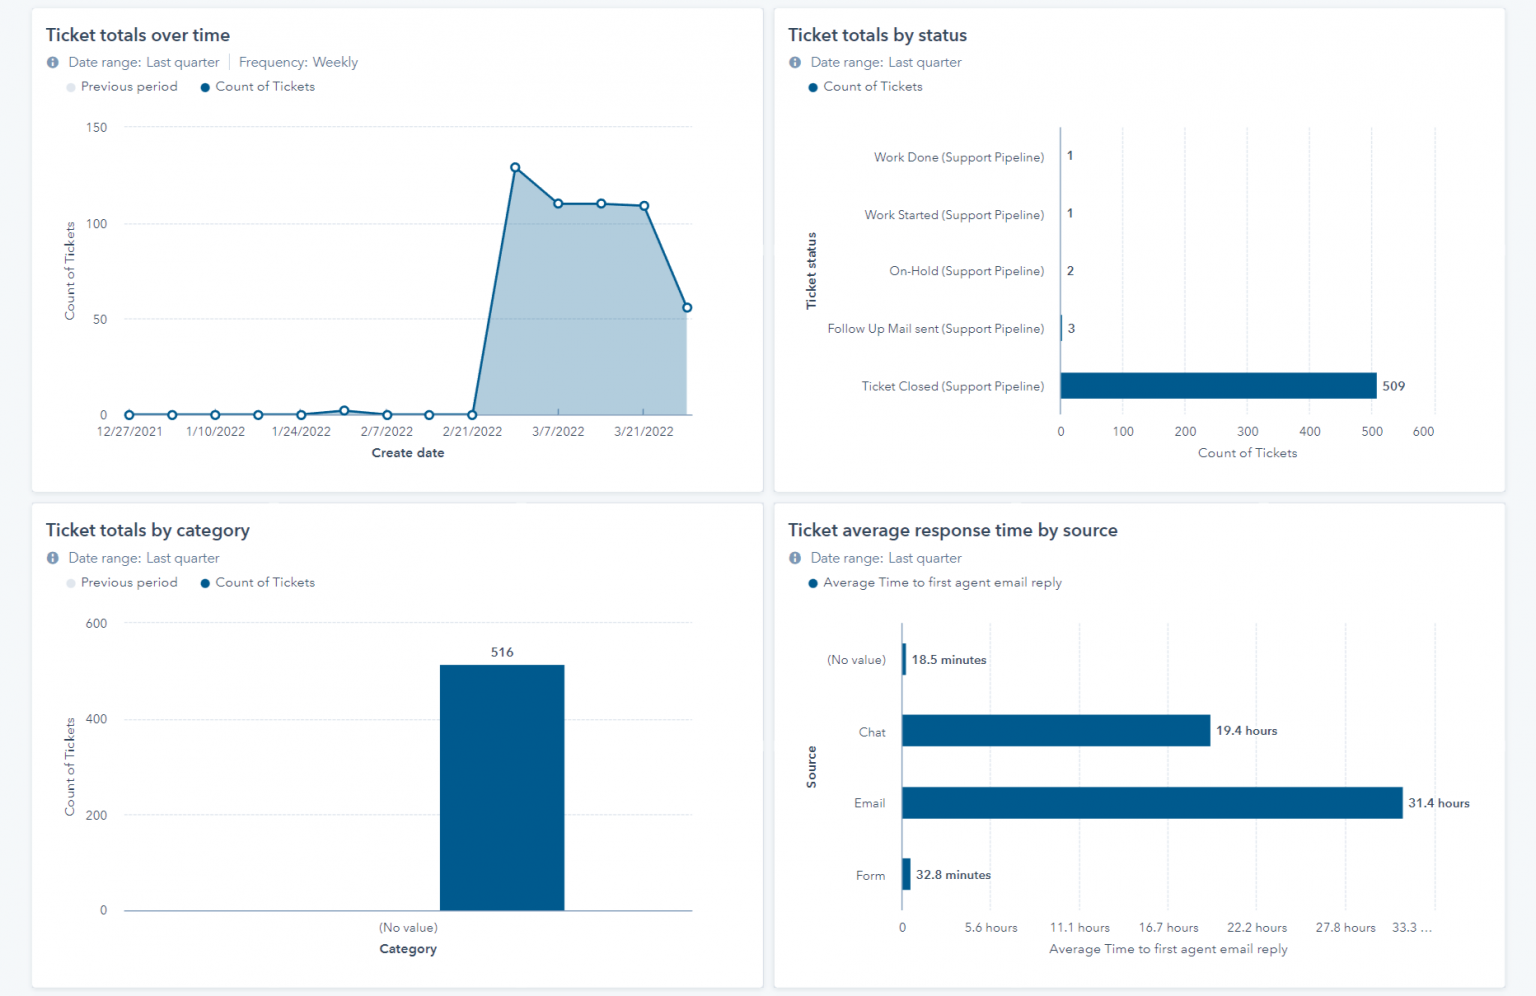The height and width of the screenshot is (996, 1536).
Task: Open the Ticket totals by category report title
Action: pos(147,530)
